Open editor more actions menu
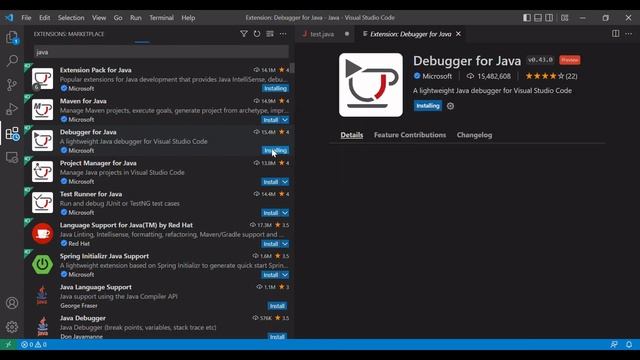This screenshot has height=360, width=640. [x=629, y=33]
